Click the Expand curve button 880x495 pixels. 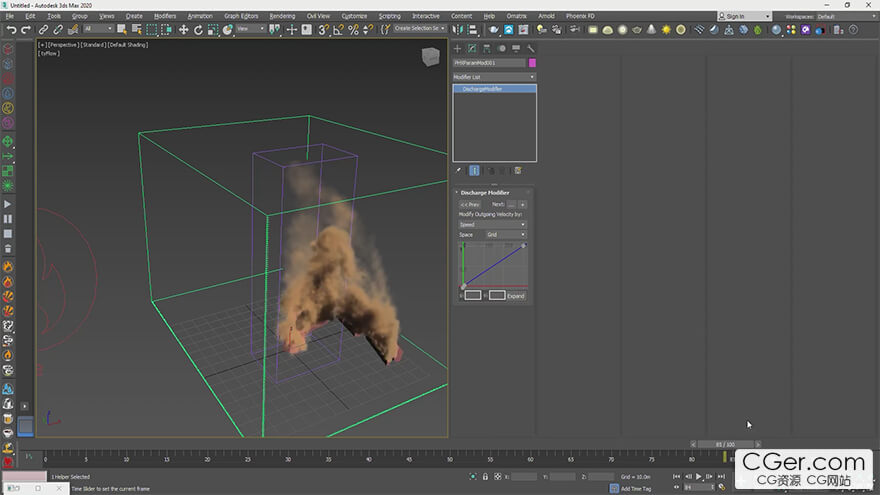515,296
